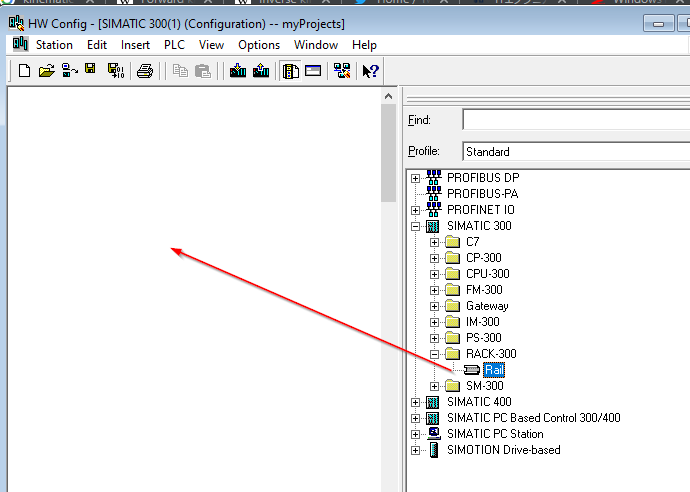Select the CPU-300 folder label

488,274
